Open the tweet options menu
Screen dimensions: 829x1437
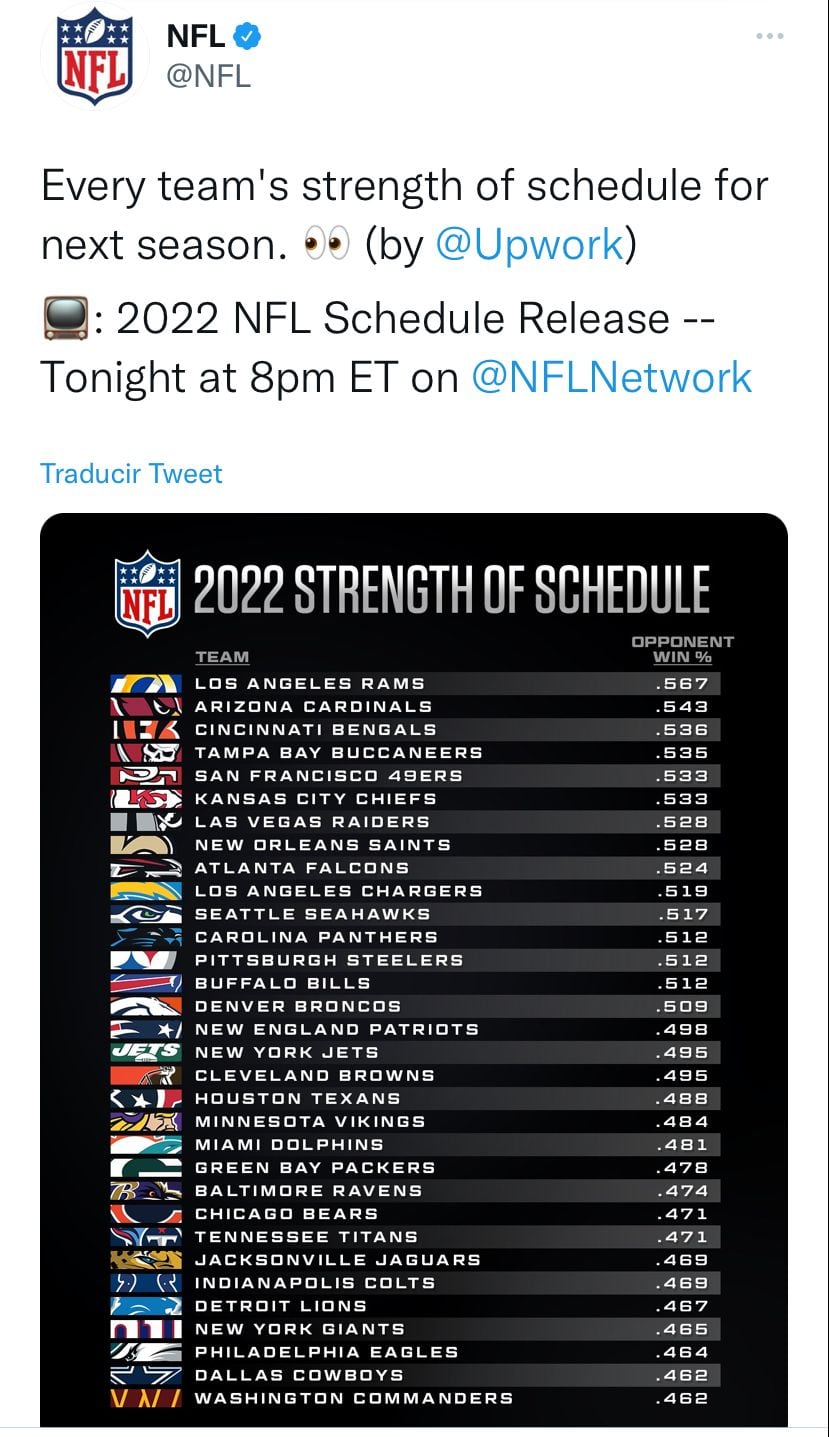click(769, 35)
